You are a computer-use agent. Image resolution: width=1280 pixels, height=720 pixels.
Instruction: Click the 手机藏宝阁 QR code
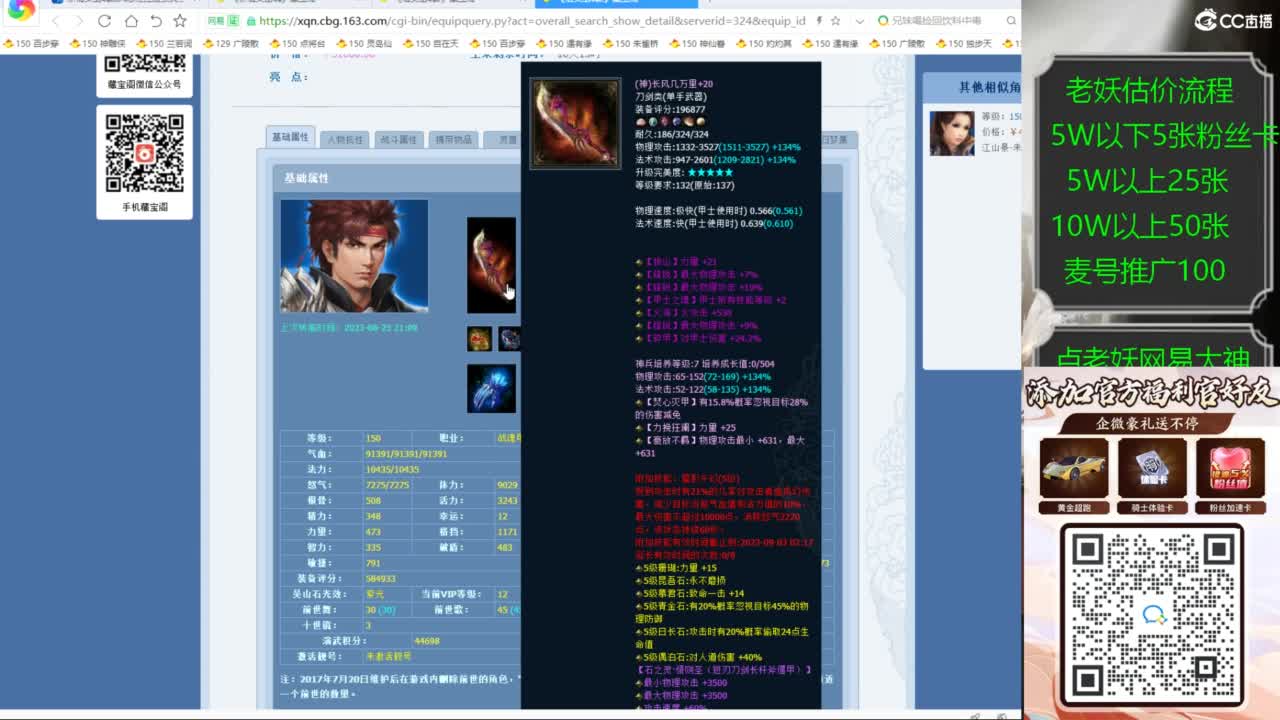145,153
